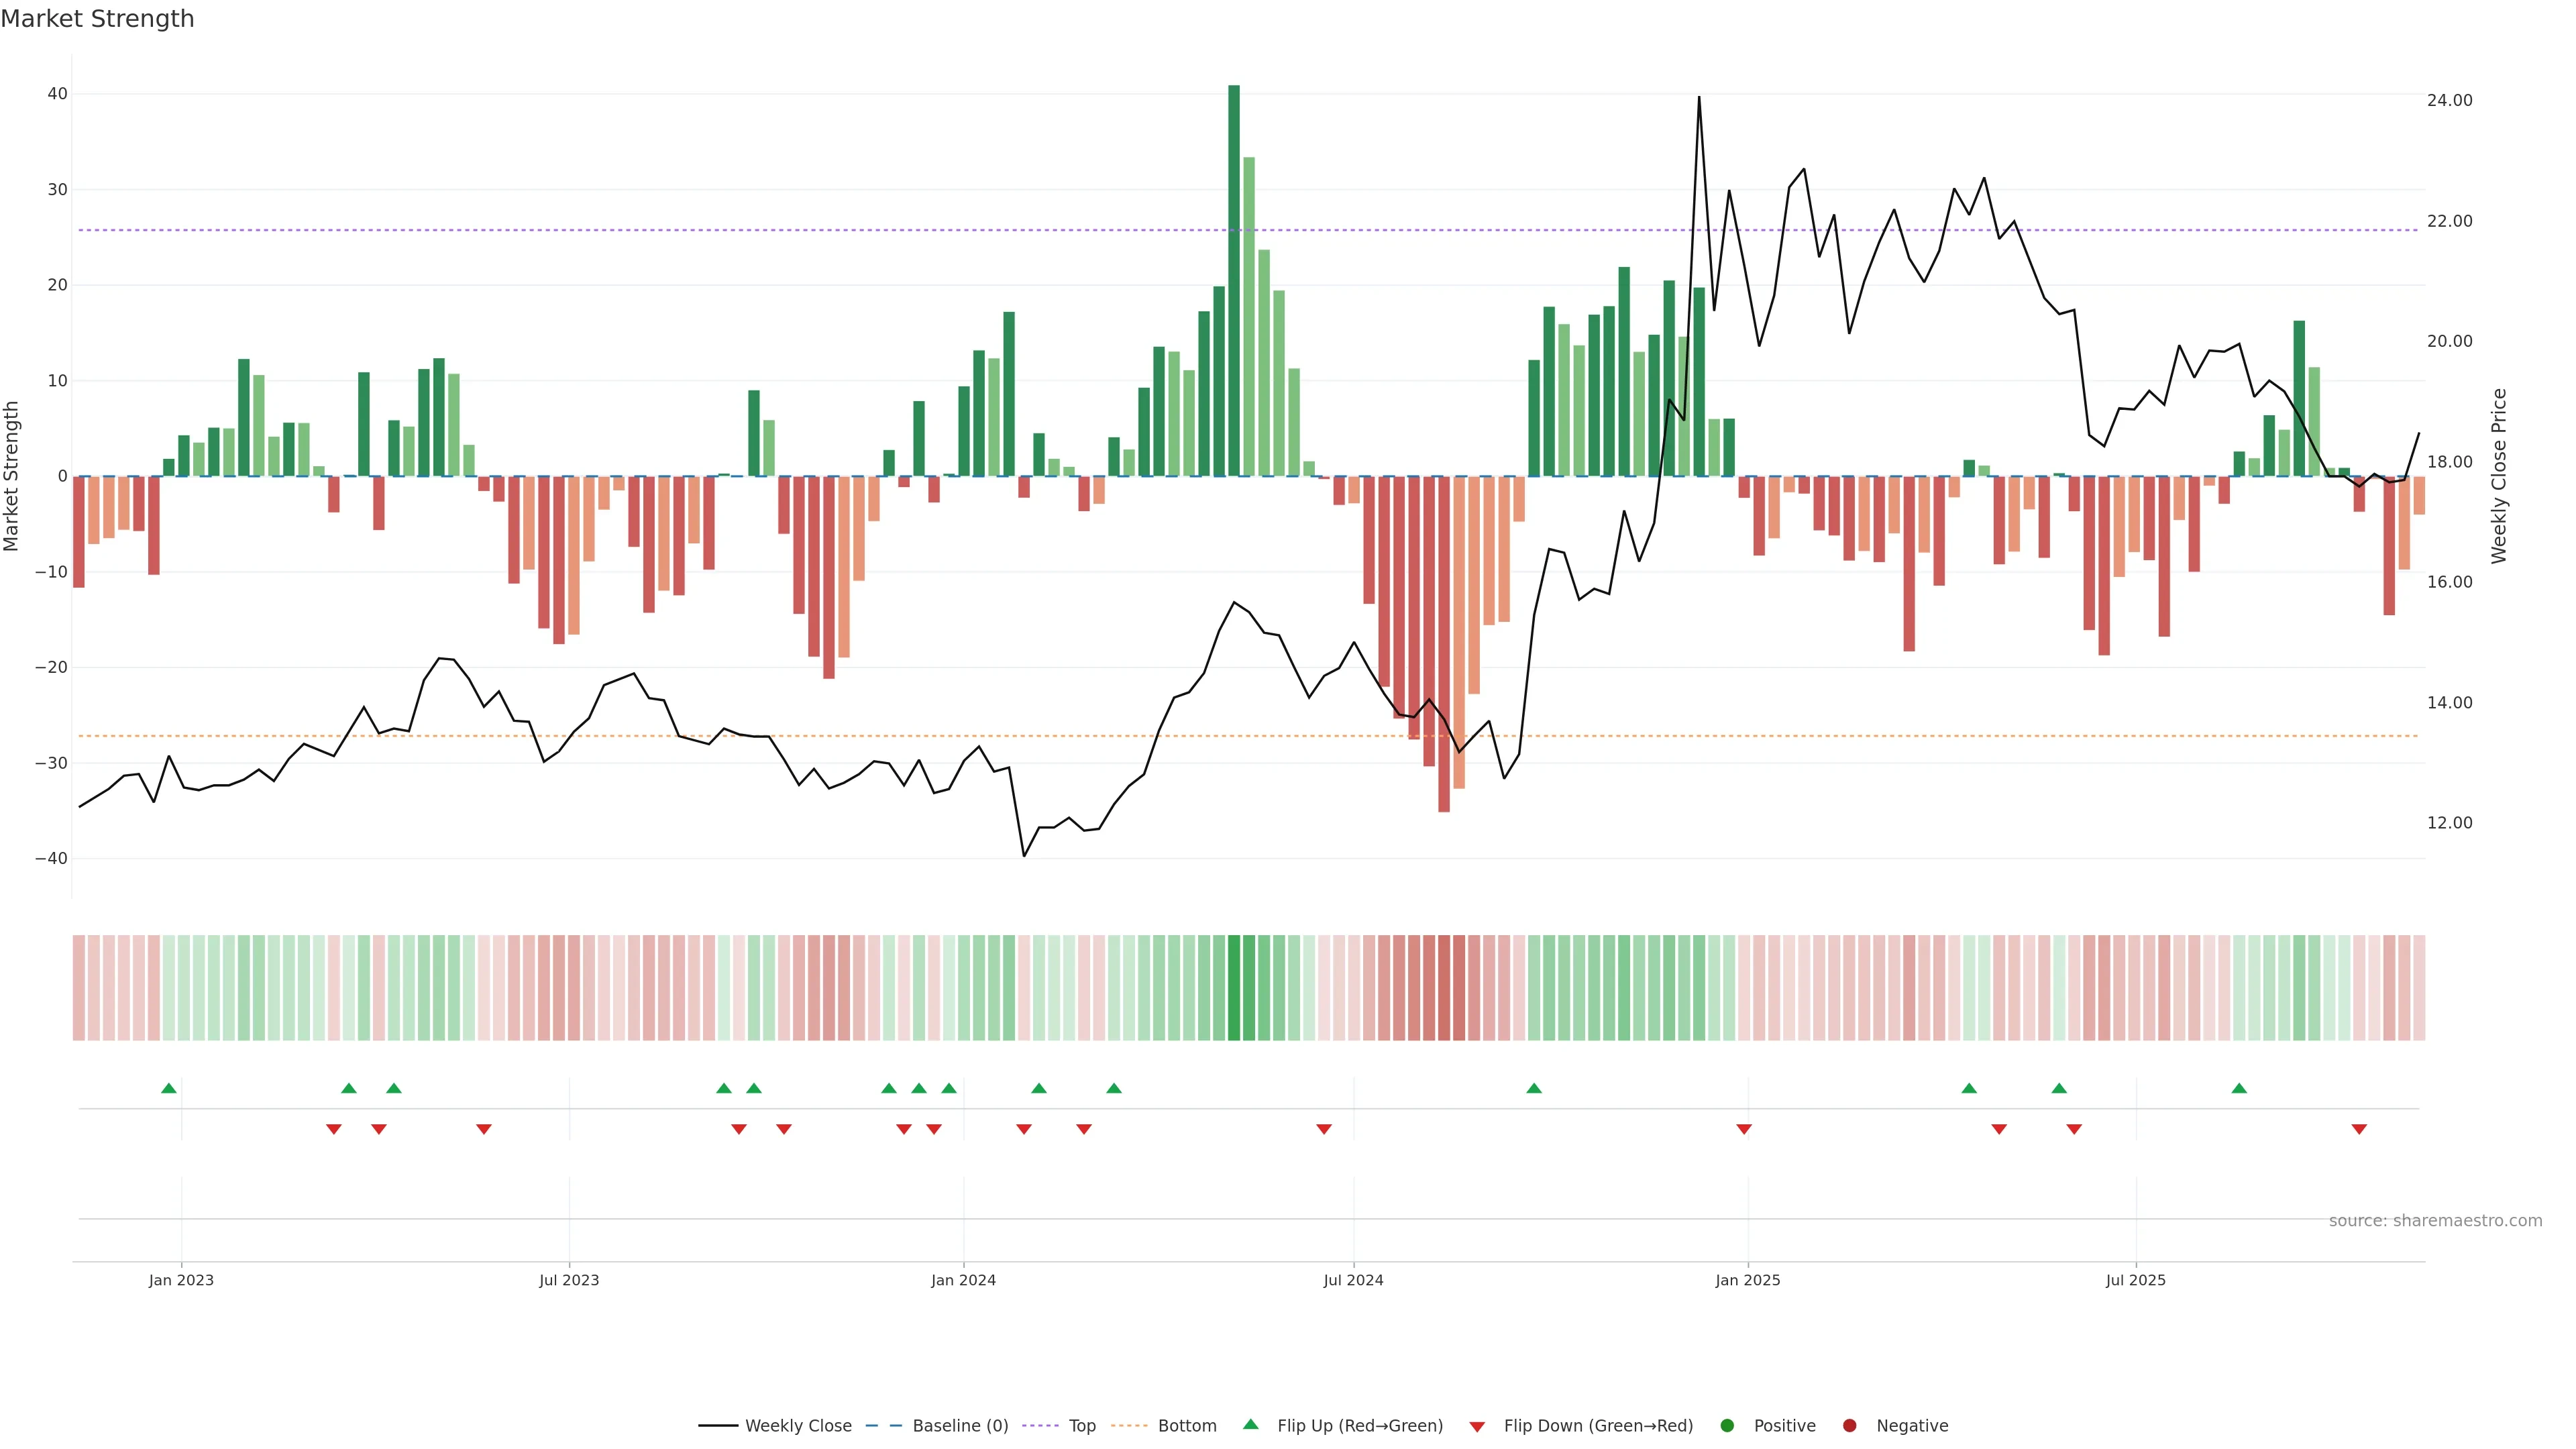Click the Jan 2024 x-axis label

963,1280
